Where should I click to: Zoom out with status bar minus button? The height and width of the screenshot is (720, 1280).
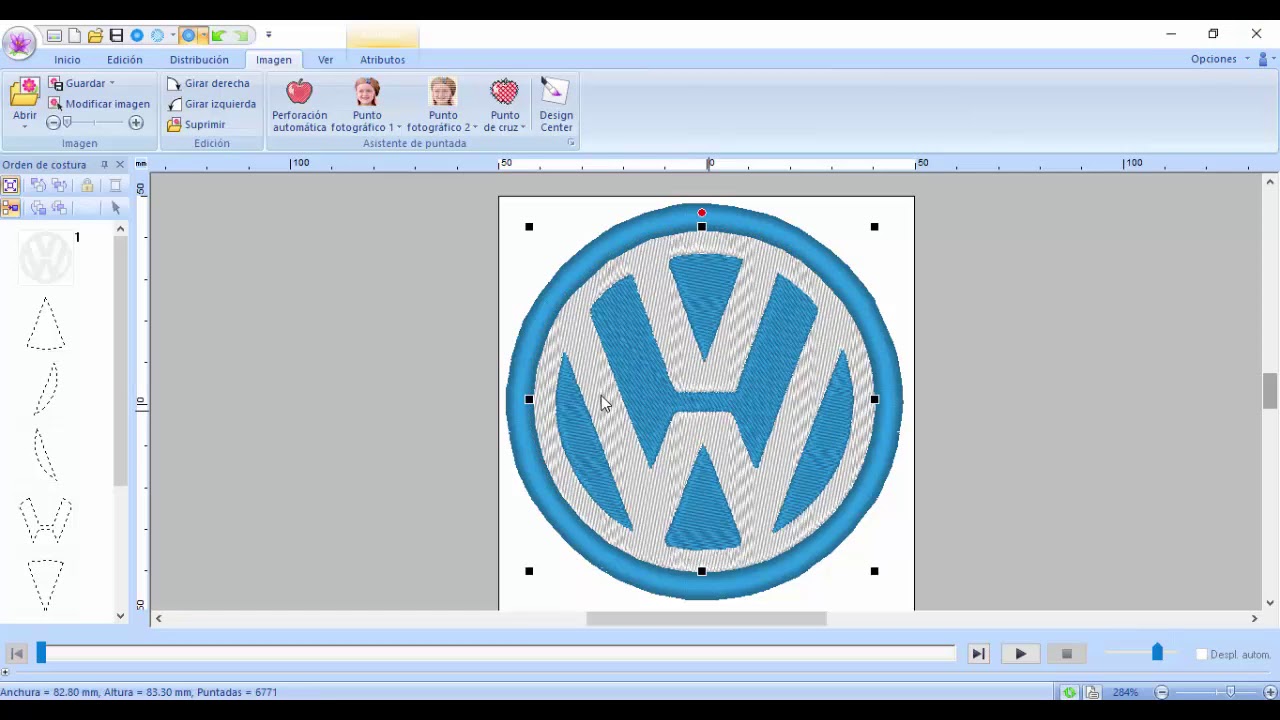tap(1162, 692)
